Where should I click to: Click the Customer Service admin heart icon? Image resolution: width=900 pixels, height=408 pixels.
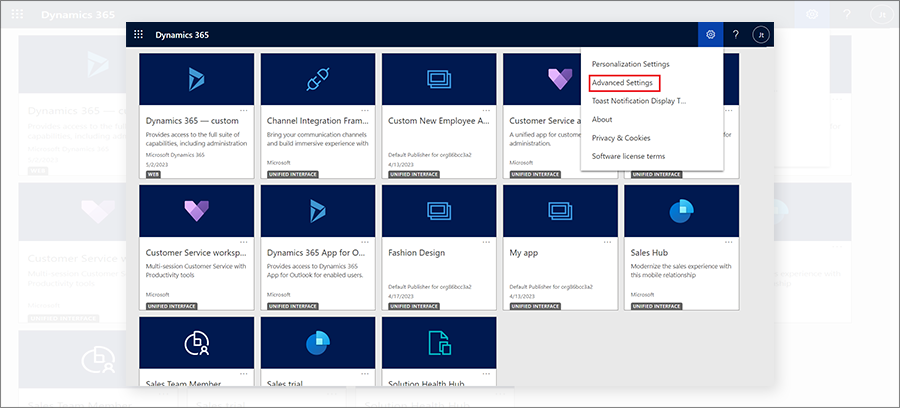point(560,79)
